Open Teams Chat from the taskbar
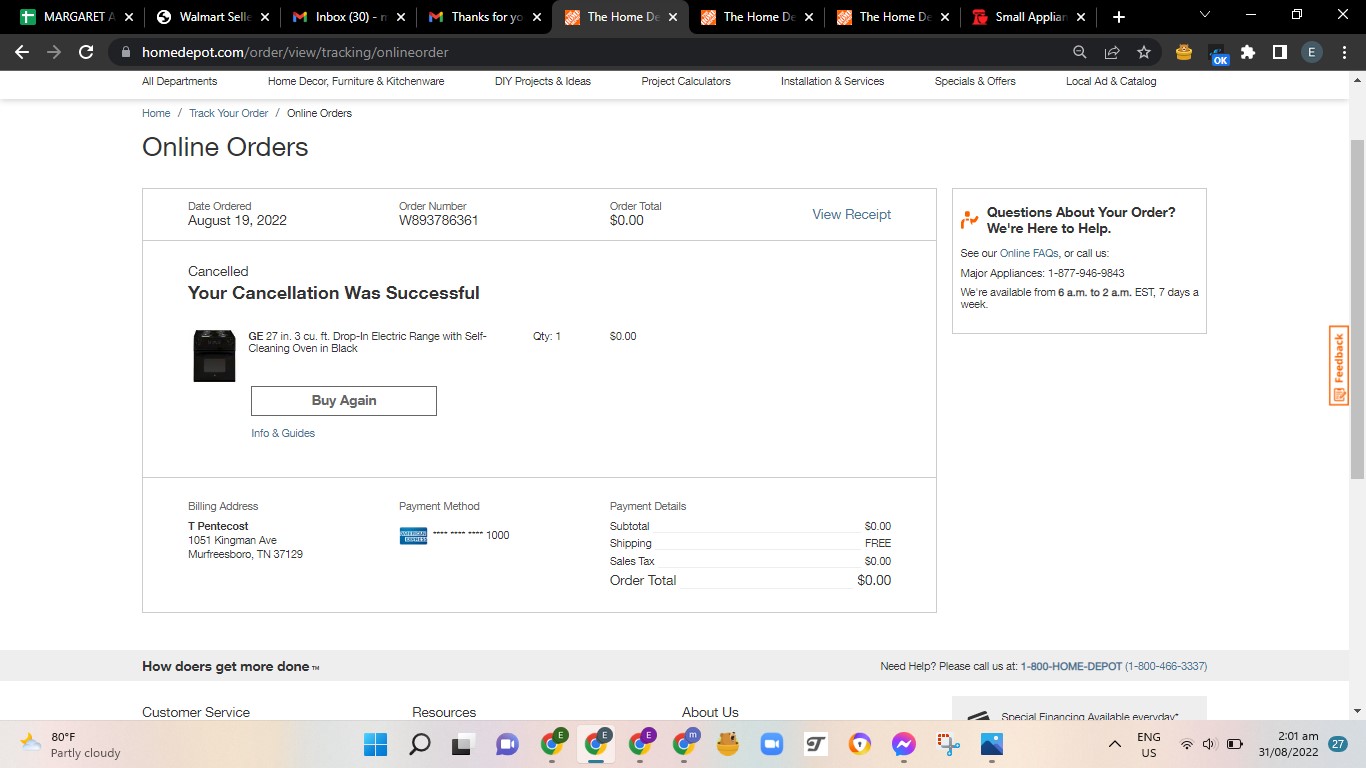Image resolution: width=1366 pixels, height=768 pixels. pyautogui.click(x=507, y=744)
